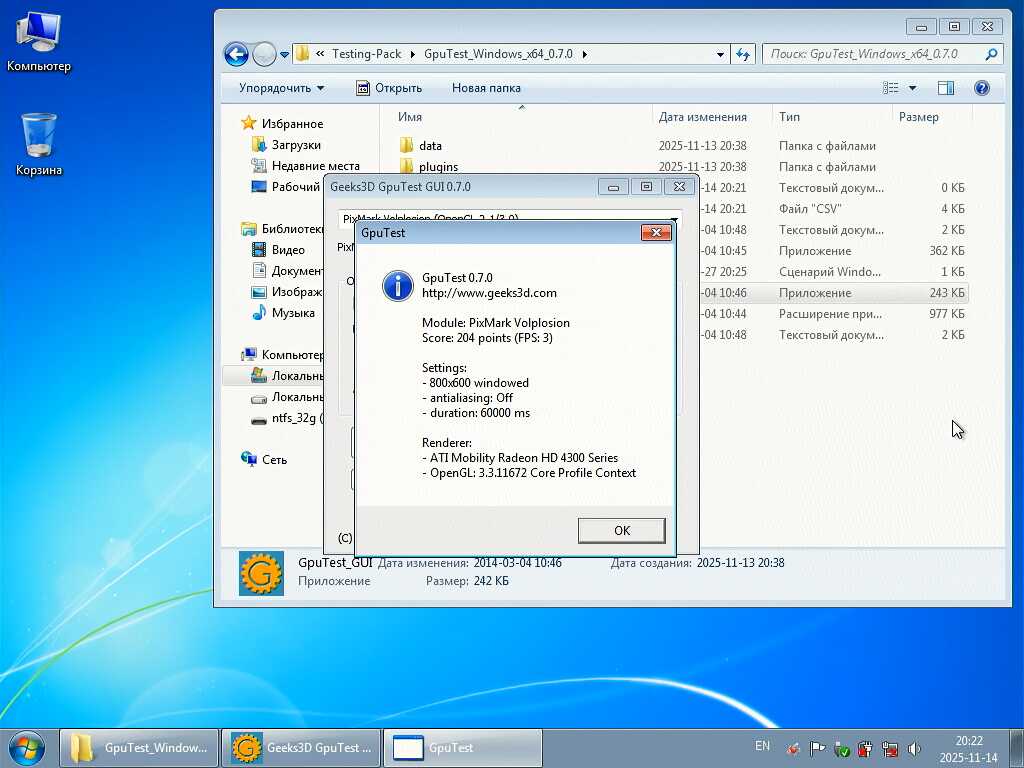Select Загрузки in the favorites sidebar
Viewport: 1024px width, 768px height.
click(x=295, y=145)
